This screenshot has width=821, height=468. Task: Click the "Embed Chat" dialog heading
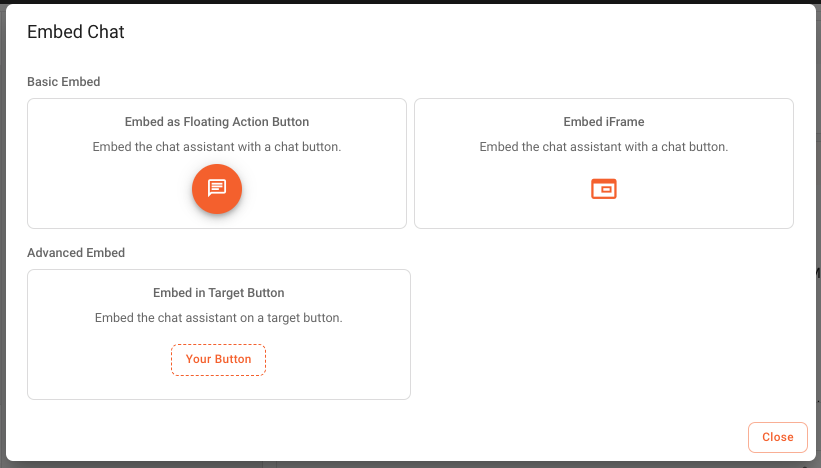click(76, 32)
